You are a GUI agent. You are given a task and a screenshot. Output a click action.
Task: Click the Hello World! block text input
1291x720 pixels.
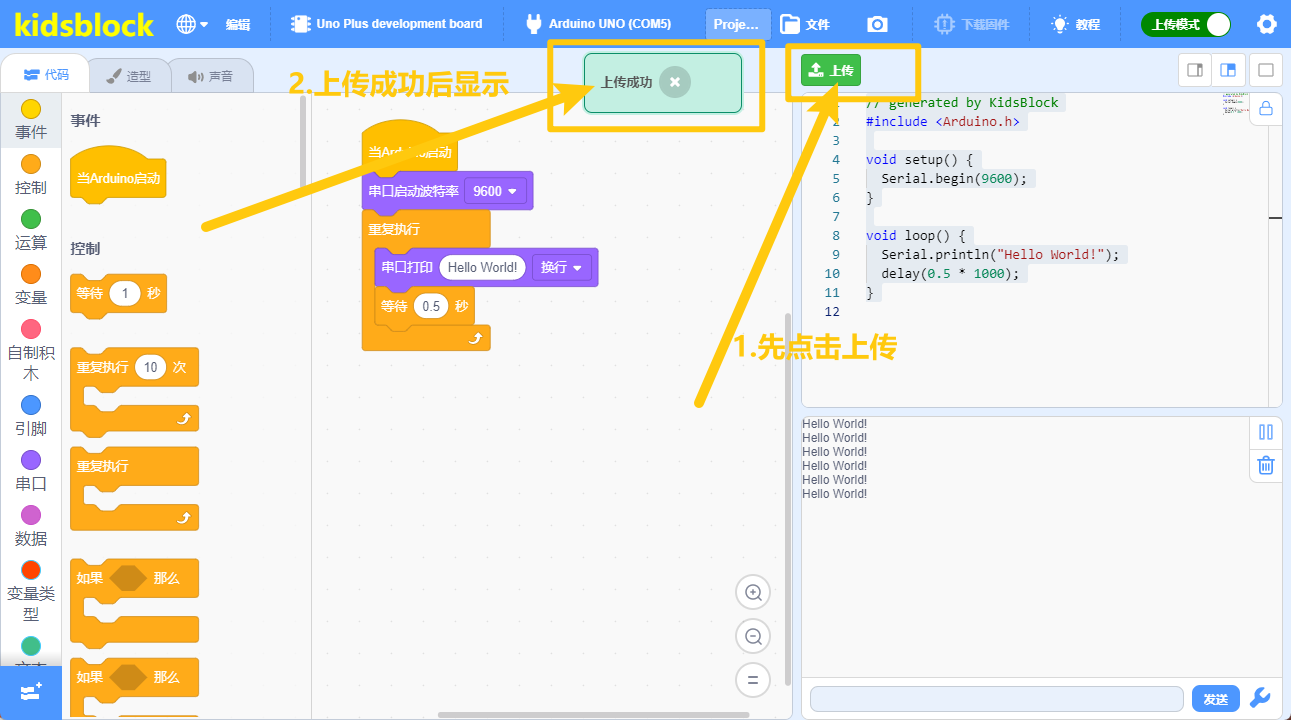coord(482,268)
